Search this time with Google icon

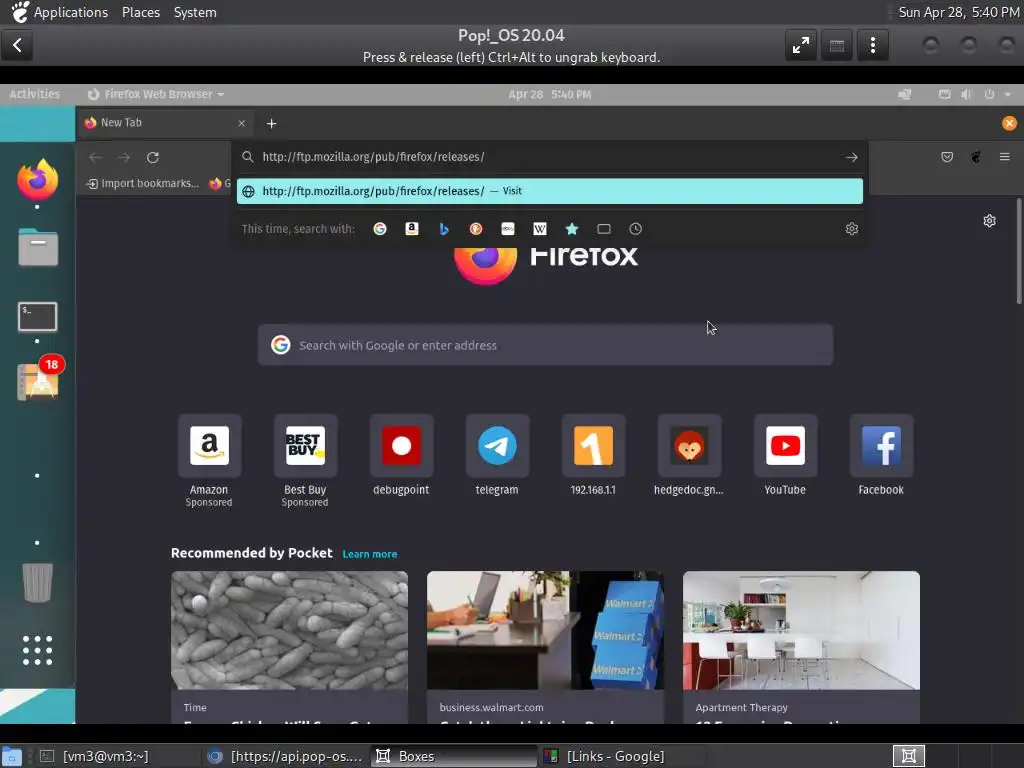click(379, 229)
